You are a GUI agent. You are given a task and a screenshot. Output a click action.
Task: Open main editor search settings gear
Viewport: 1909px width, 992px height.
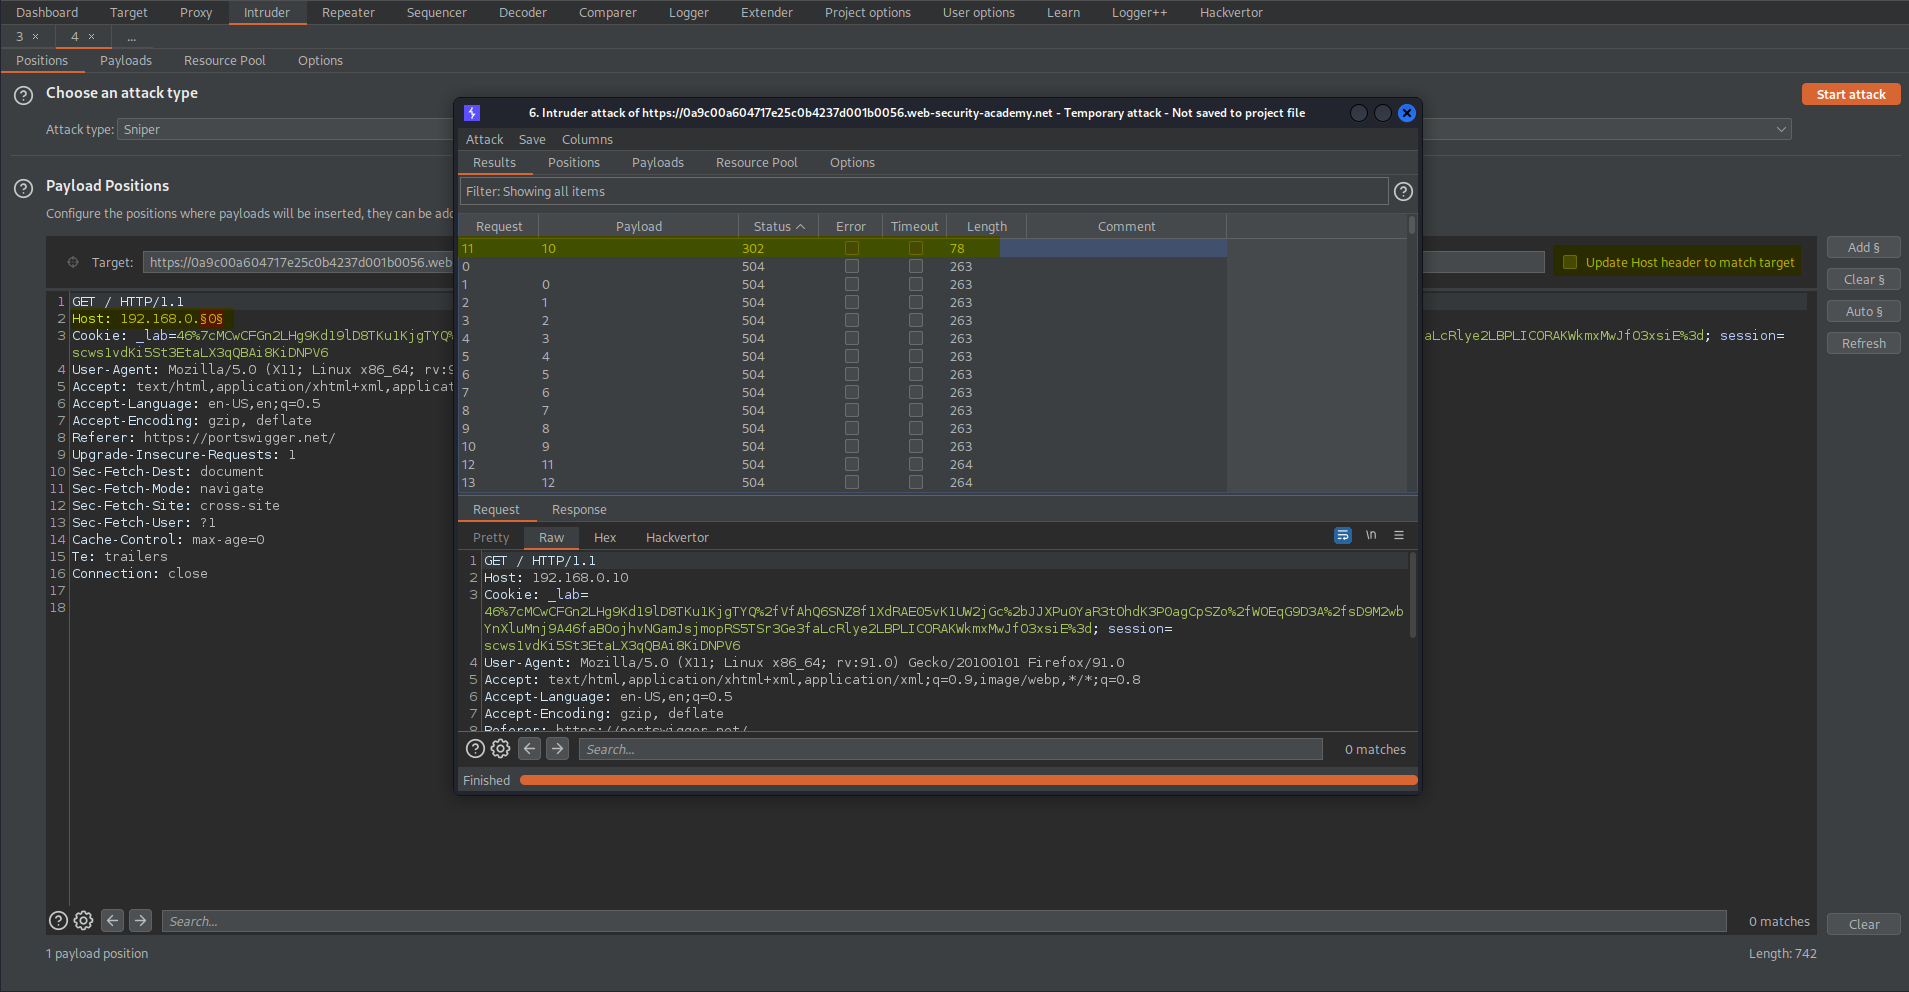tap(84, 921)
